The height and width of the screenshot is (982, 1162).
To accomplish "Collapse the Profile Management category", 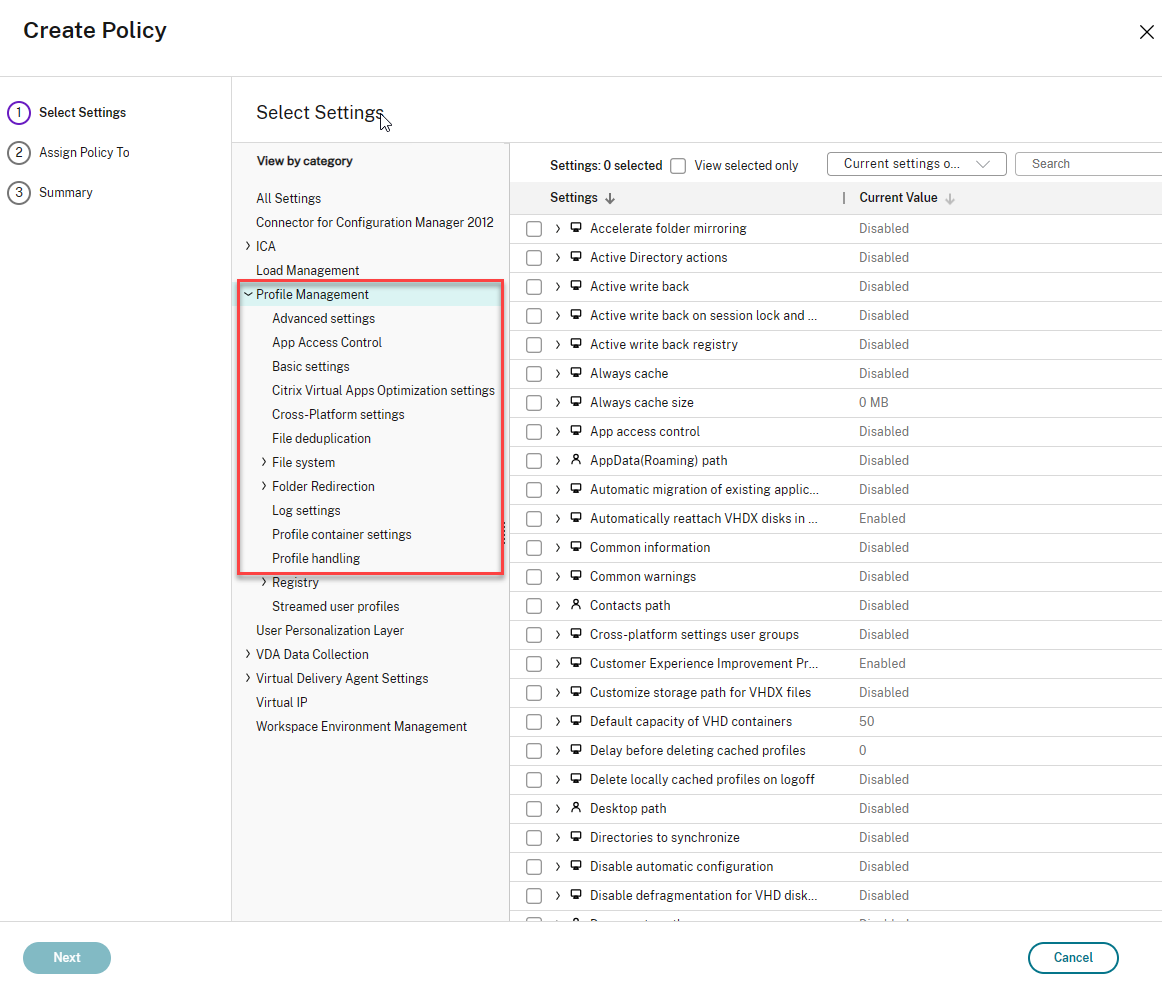I will 248,294.
